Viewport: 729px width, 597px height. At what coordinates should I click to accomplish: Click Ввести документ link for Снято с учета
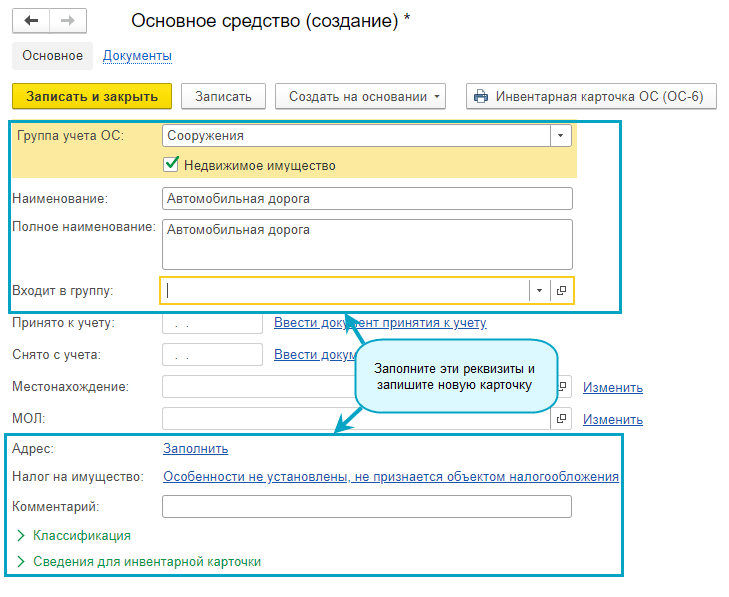click(x=315, y=354)
